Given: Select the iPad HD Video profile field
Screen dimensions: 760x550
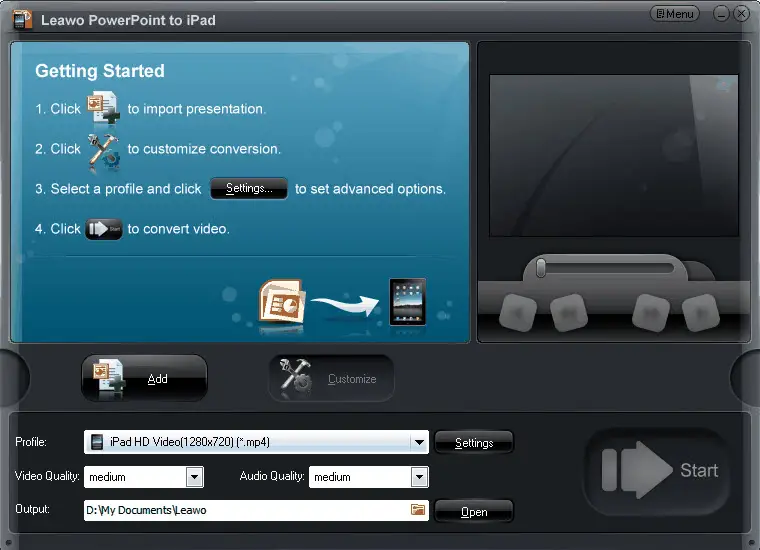Looking at the screenshot, I should tap(256, 442).
